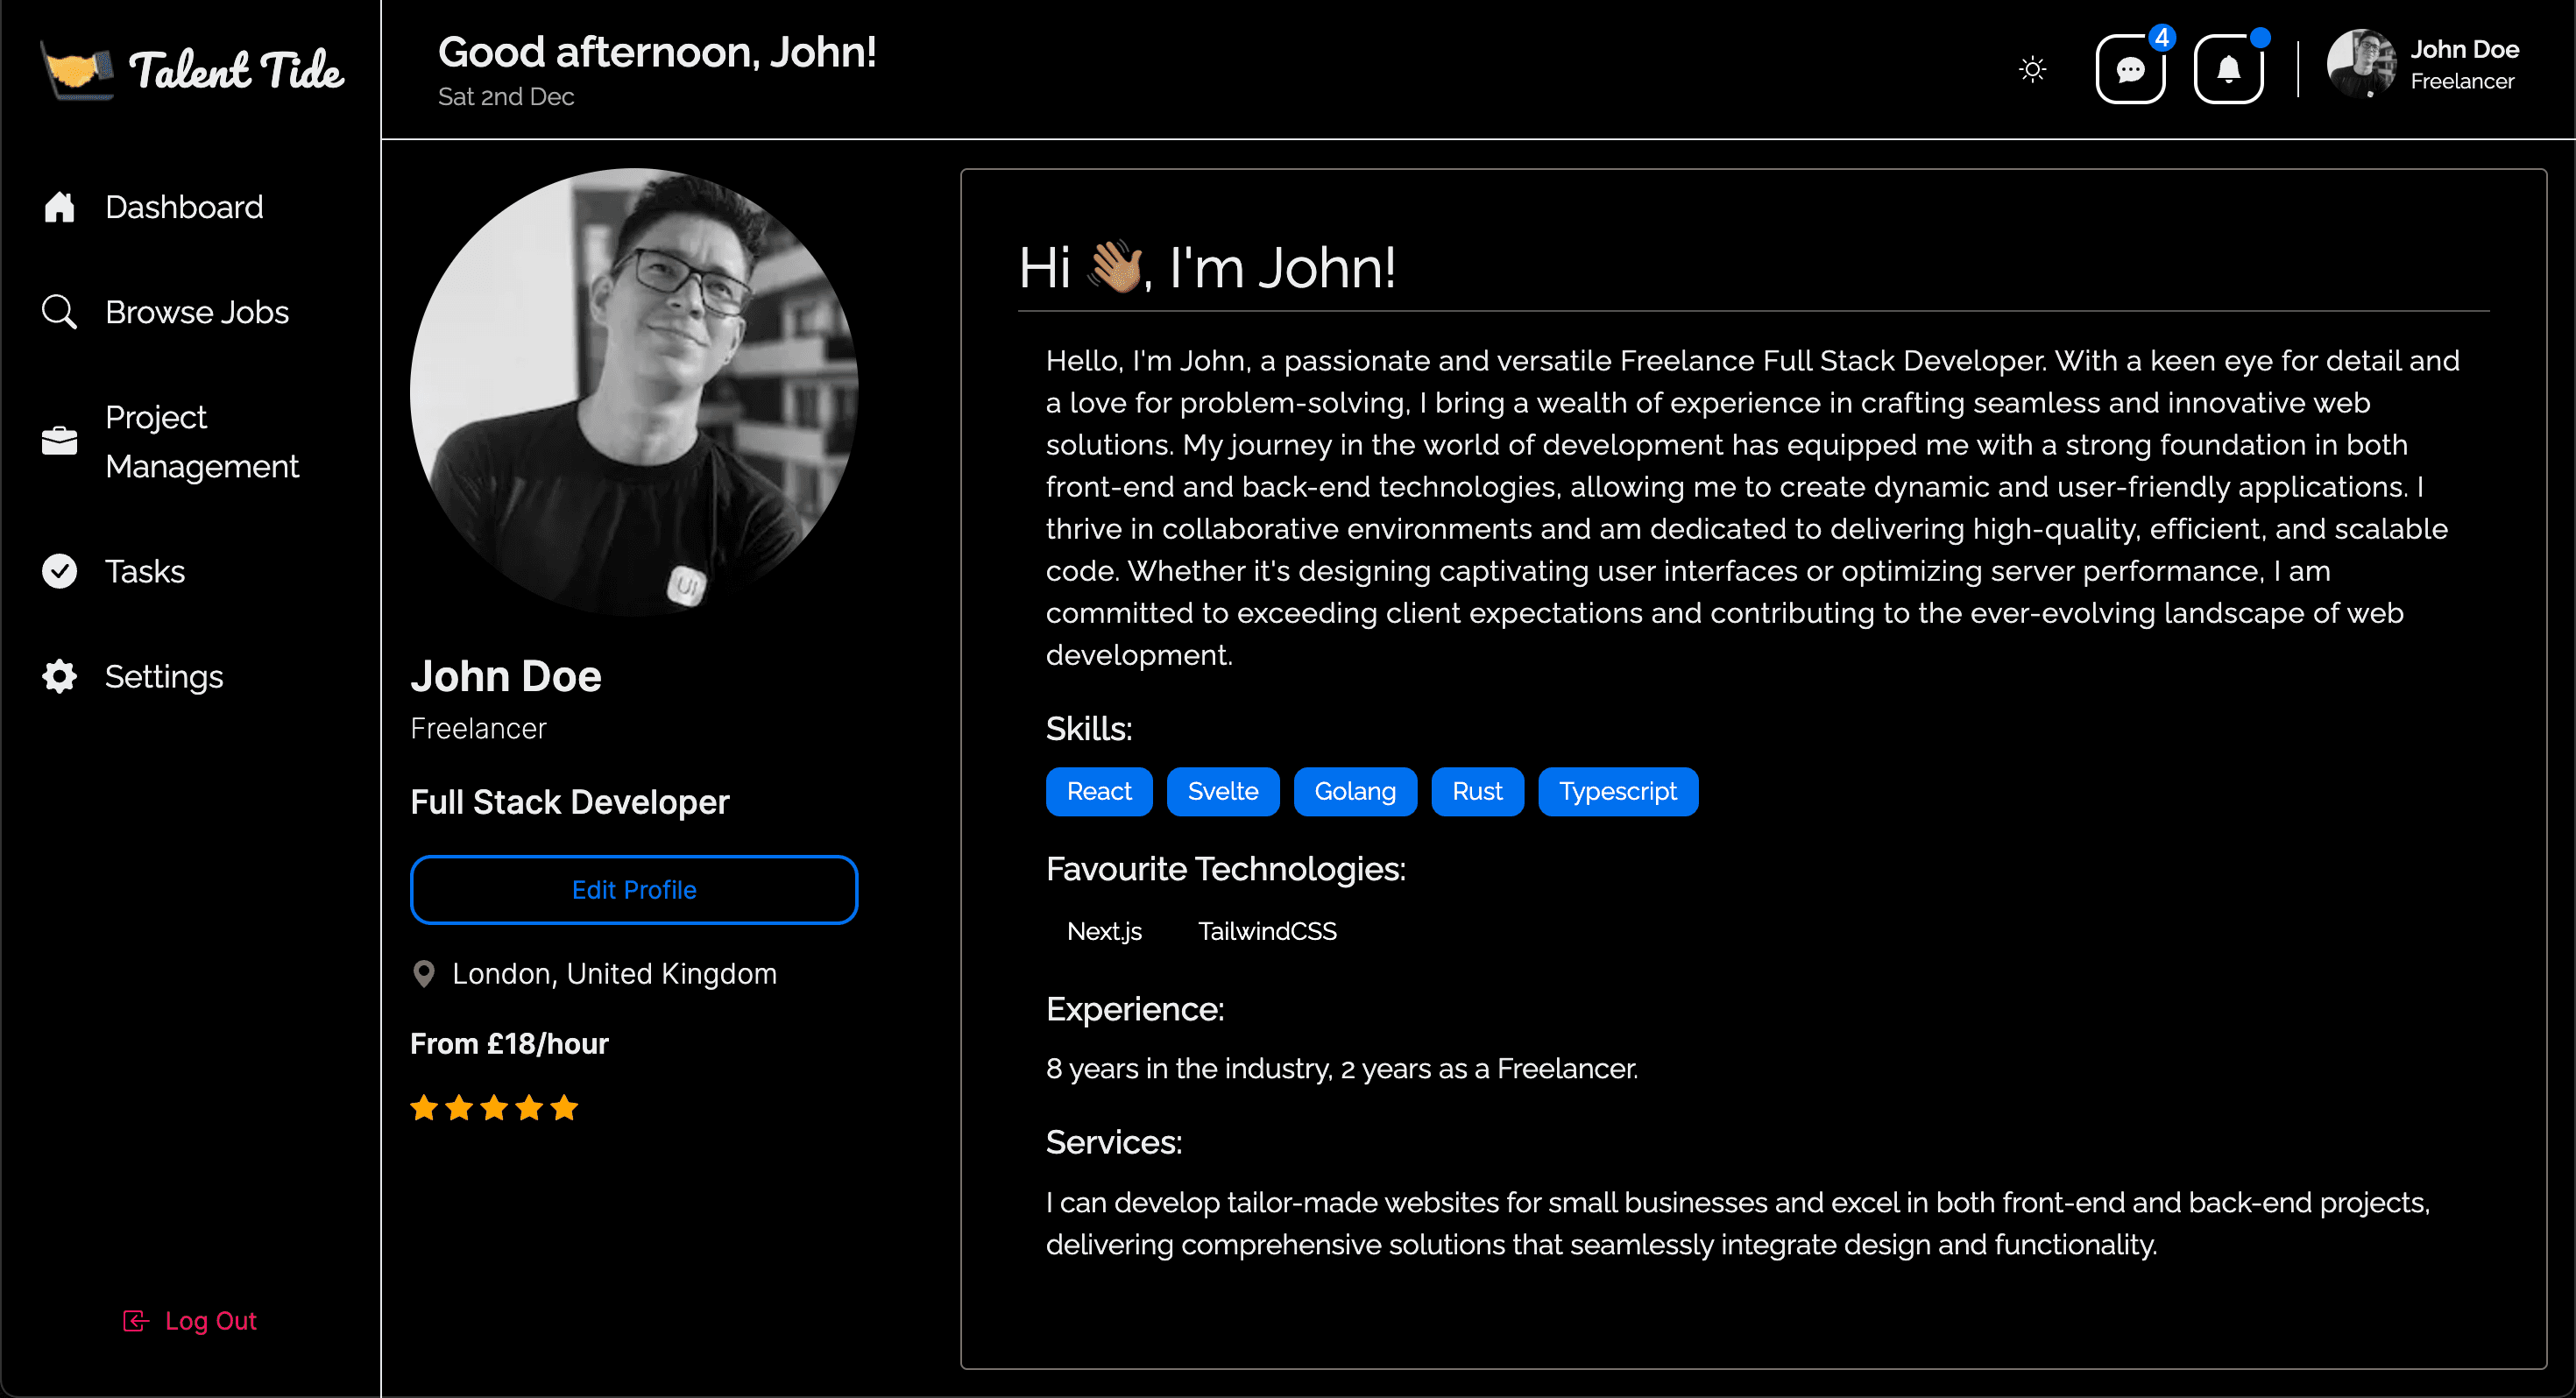Click the five-star rating
2576x1398 pixels.
coord(494,1108)
